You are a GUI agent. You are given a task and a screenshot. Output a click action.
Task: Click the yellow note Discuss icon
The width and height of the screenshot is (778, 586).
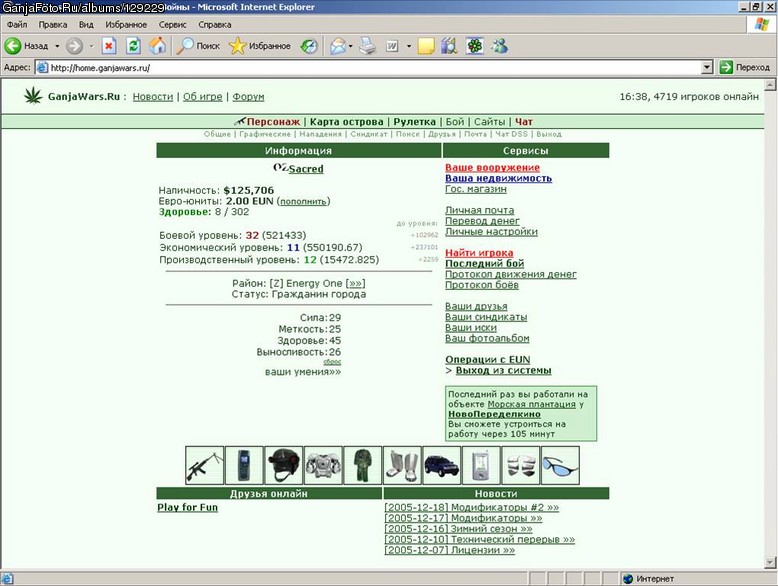pos(426,46)
